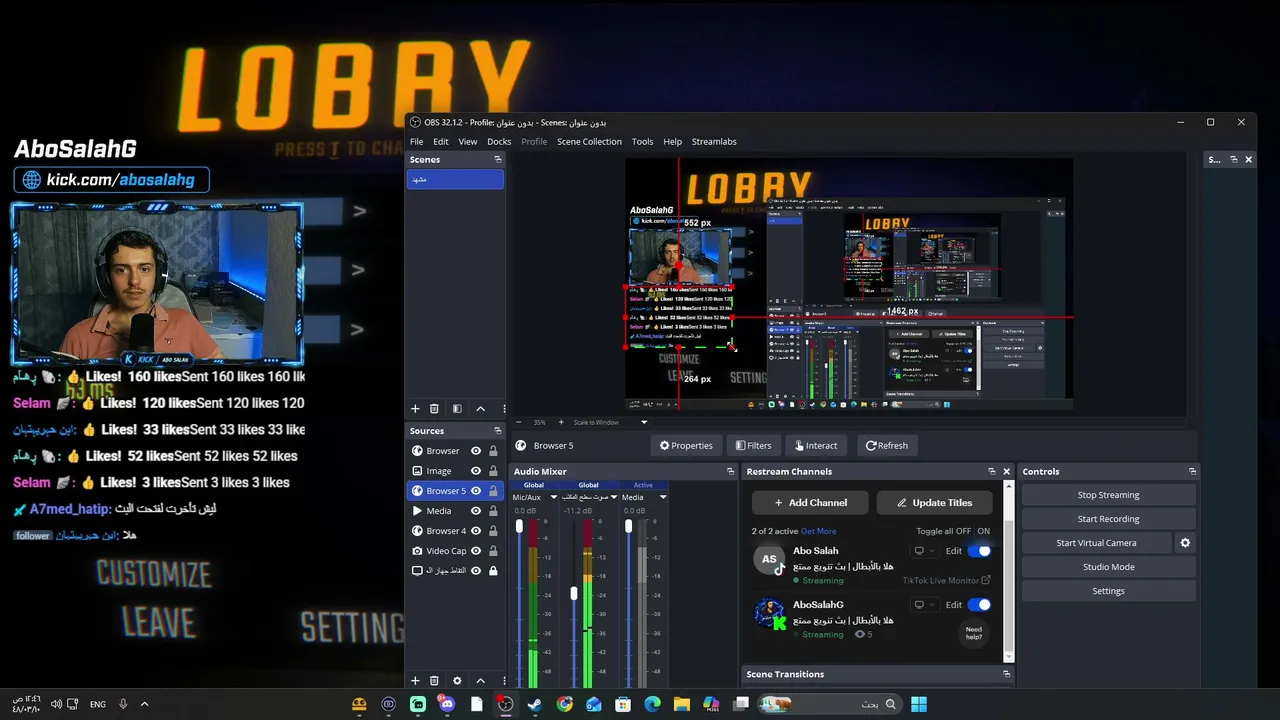
Task: Undock the Sources panel
Action: 498,431
